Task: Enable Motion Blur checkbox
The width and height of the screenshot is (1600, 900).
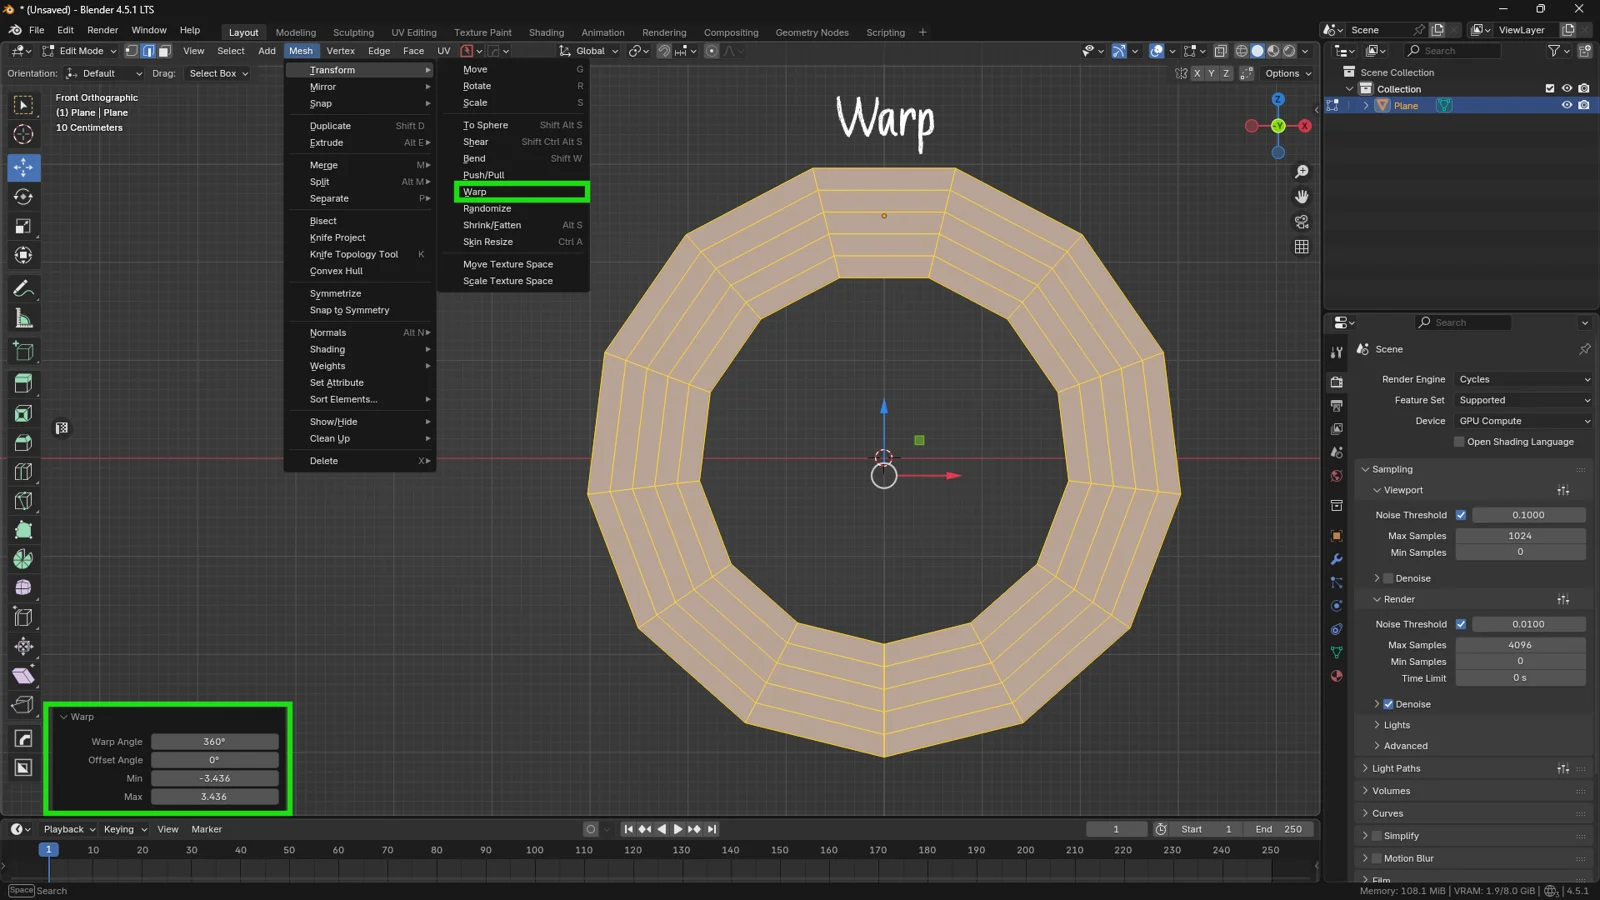Action: [1376, 858]
